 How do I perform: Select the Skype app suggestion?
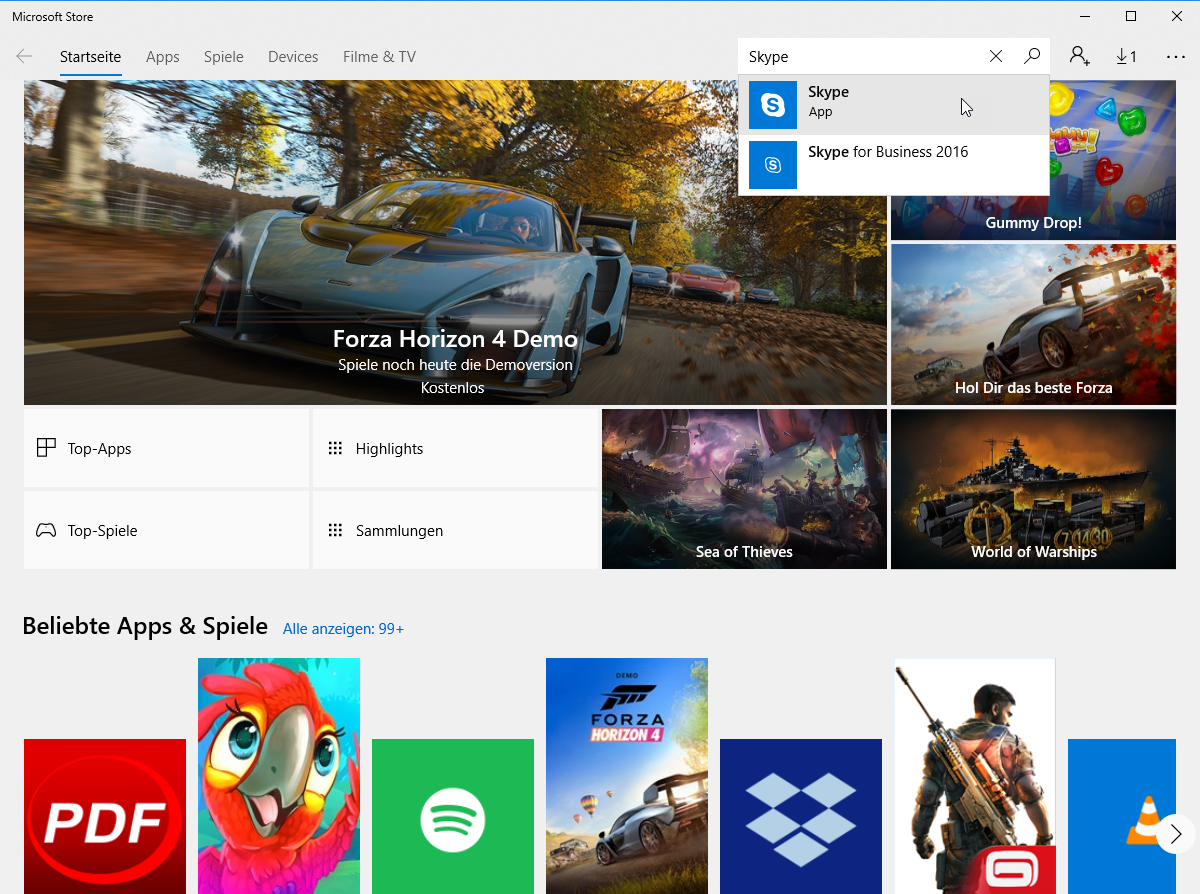point(894,105)
